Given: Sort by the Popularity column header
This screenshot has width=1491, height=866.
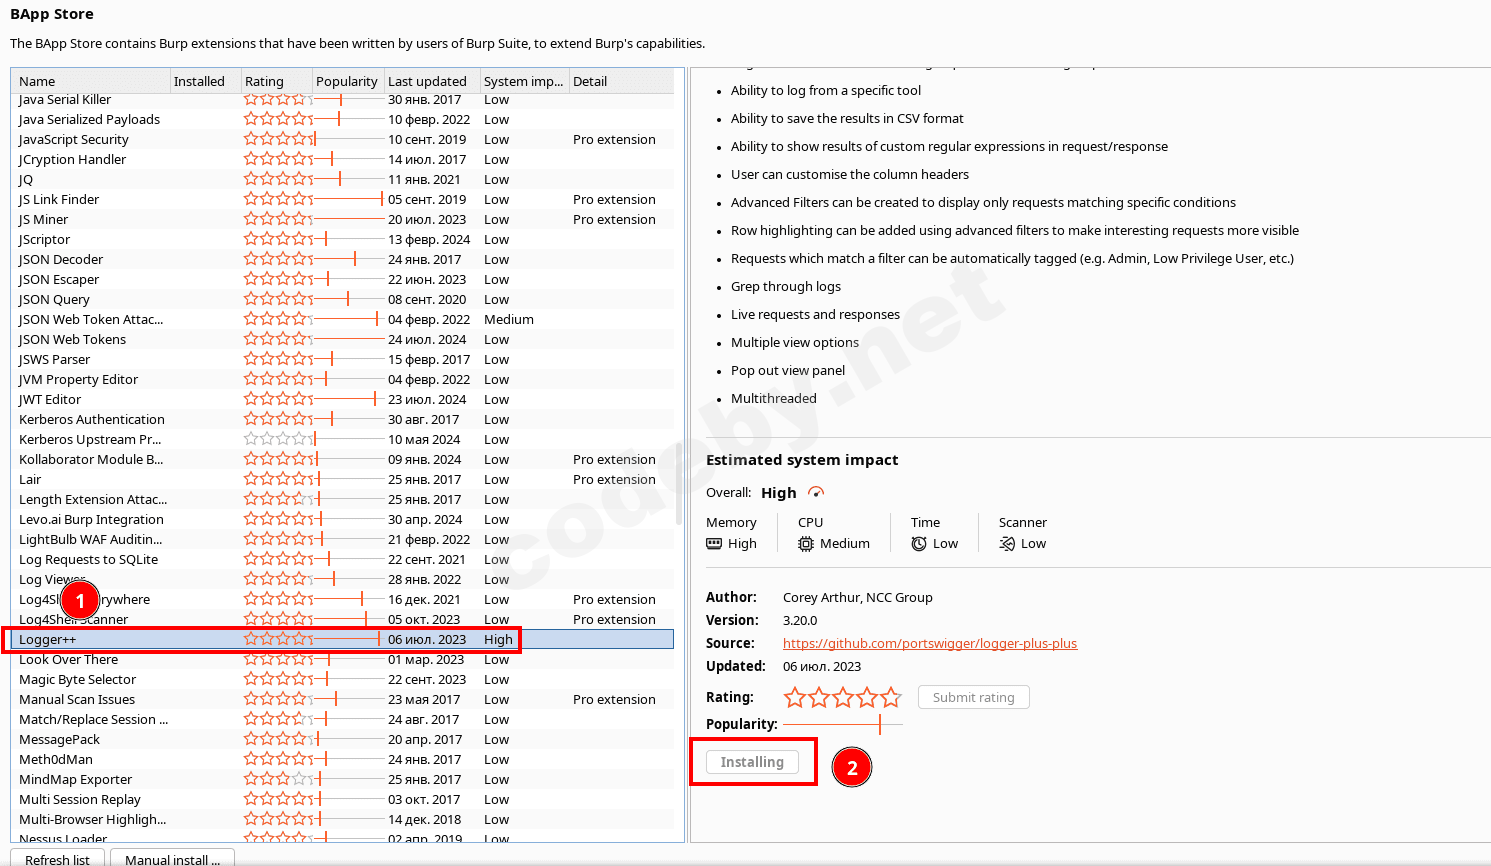Looking at the screenshot, I should click(348, 81).
